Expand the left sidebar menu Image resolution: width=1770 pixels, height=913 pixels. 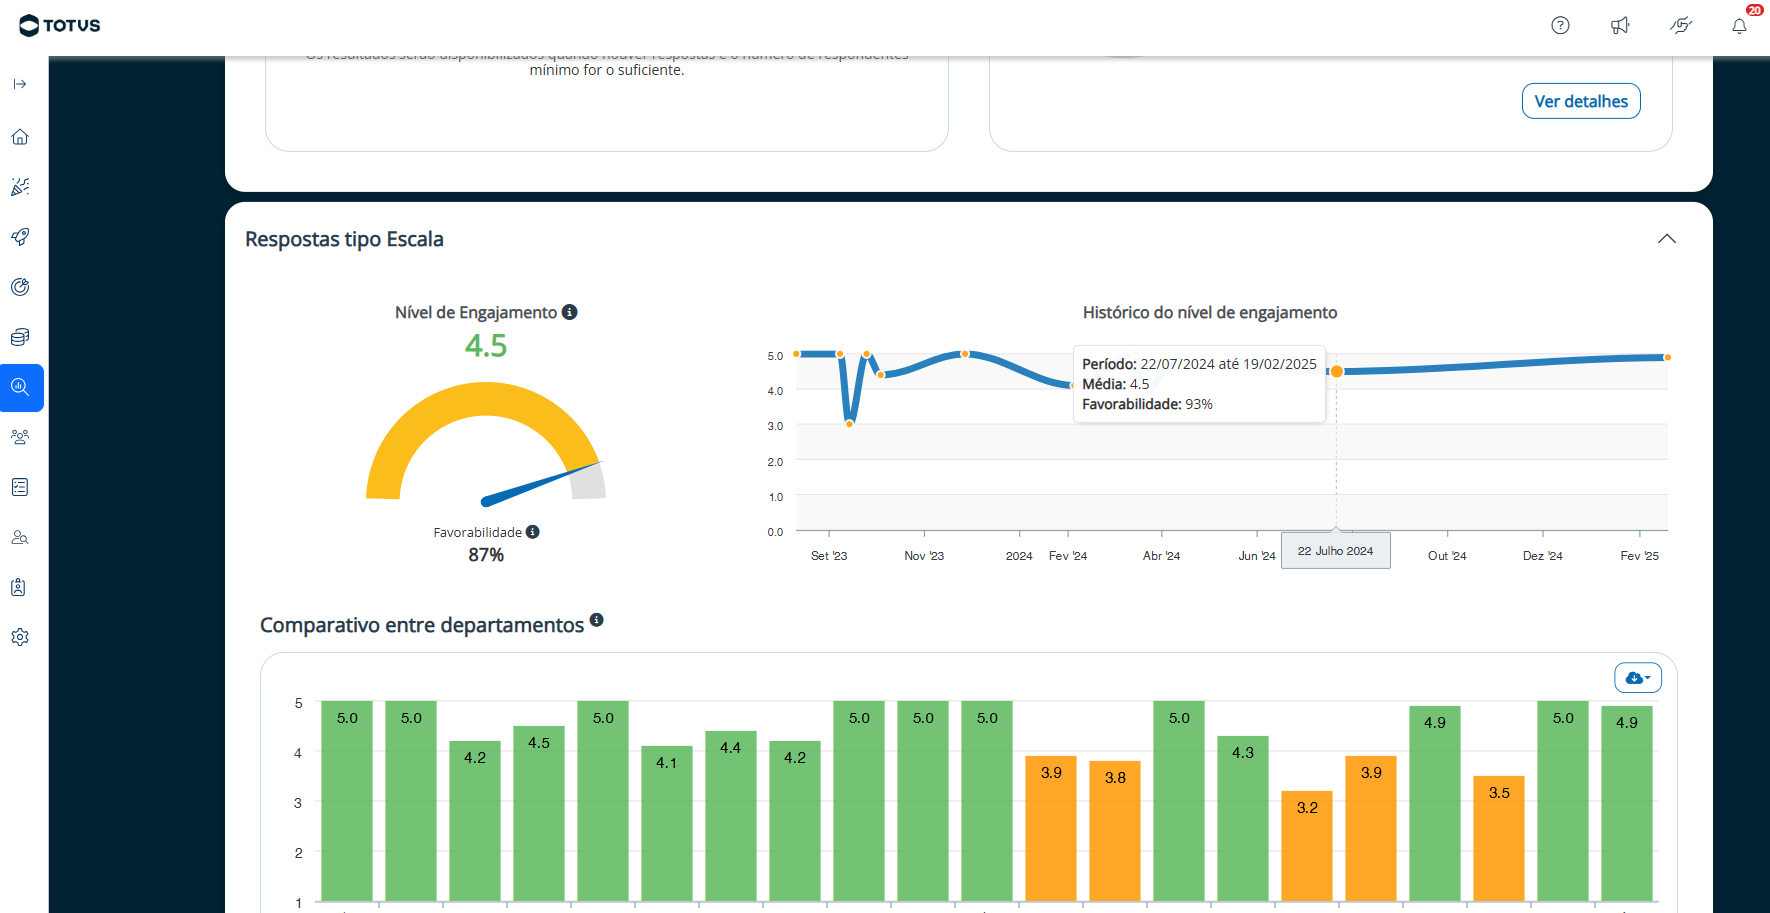point(20,84)
